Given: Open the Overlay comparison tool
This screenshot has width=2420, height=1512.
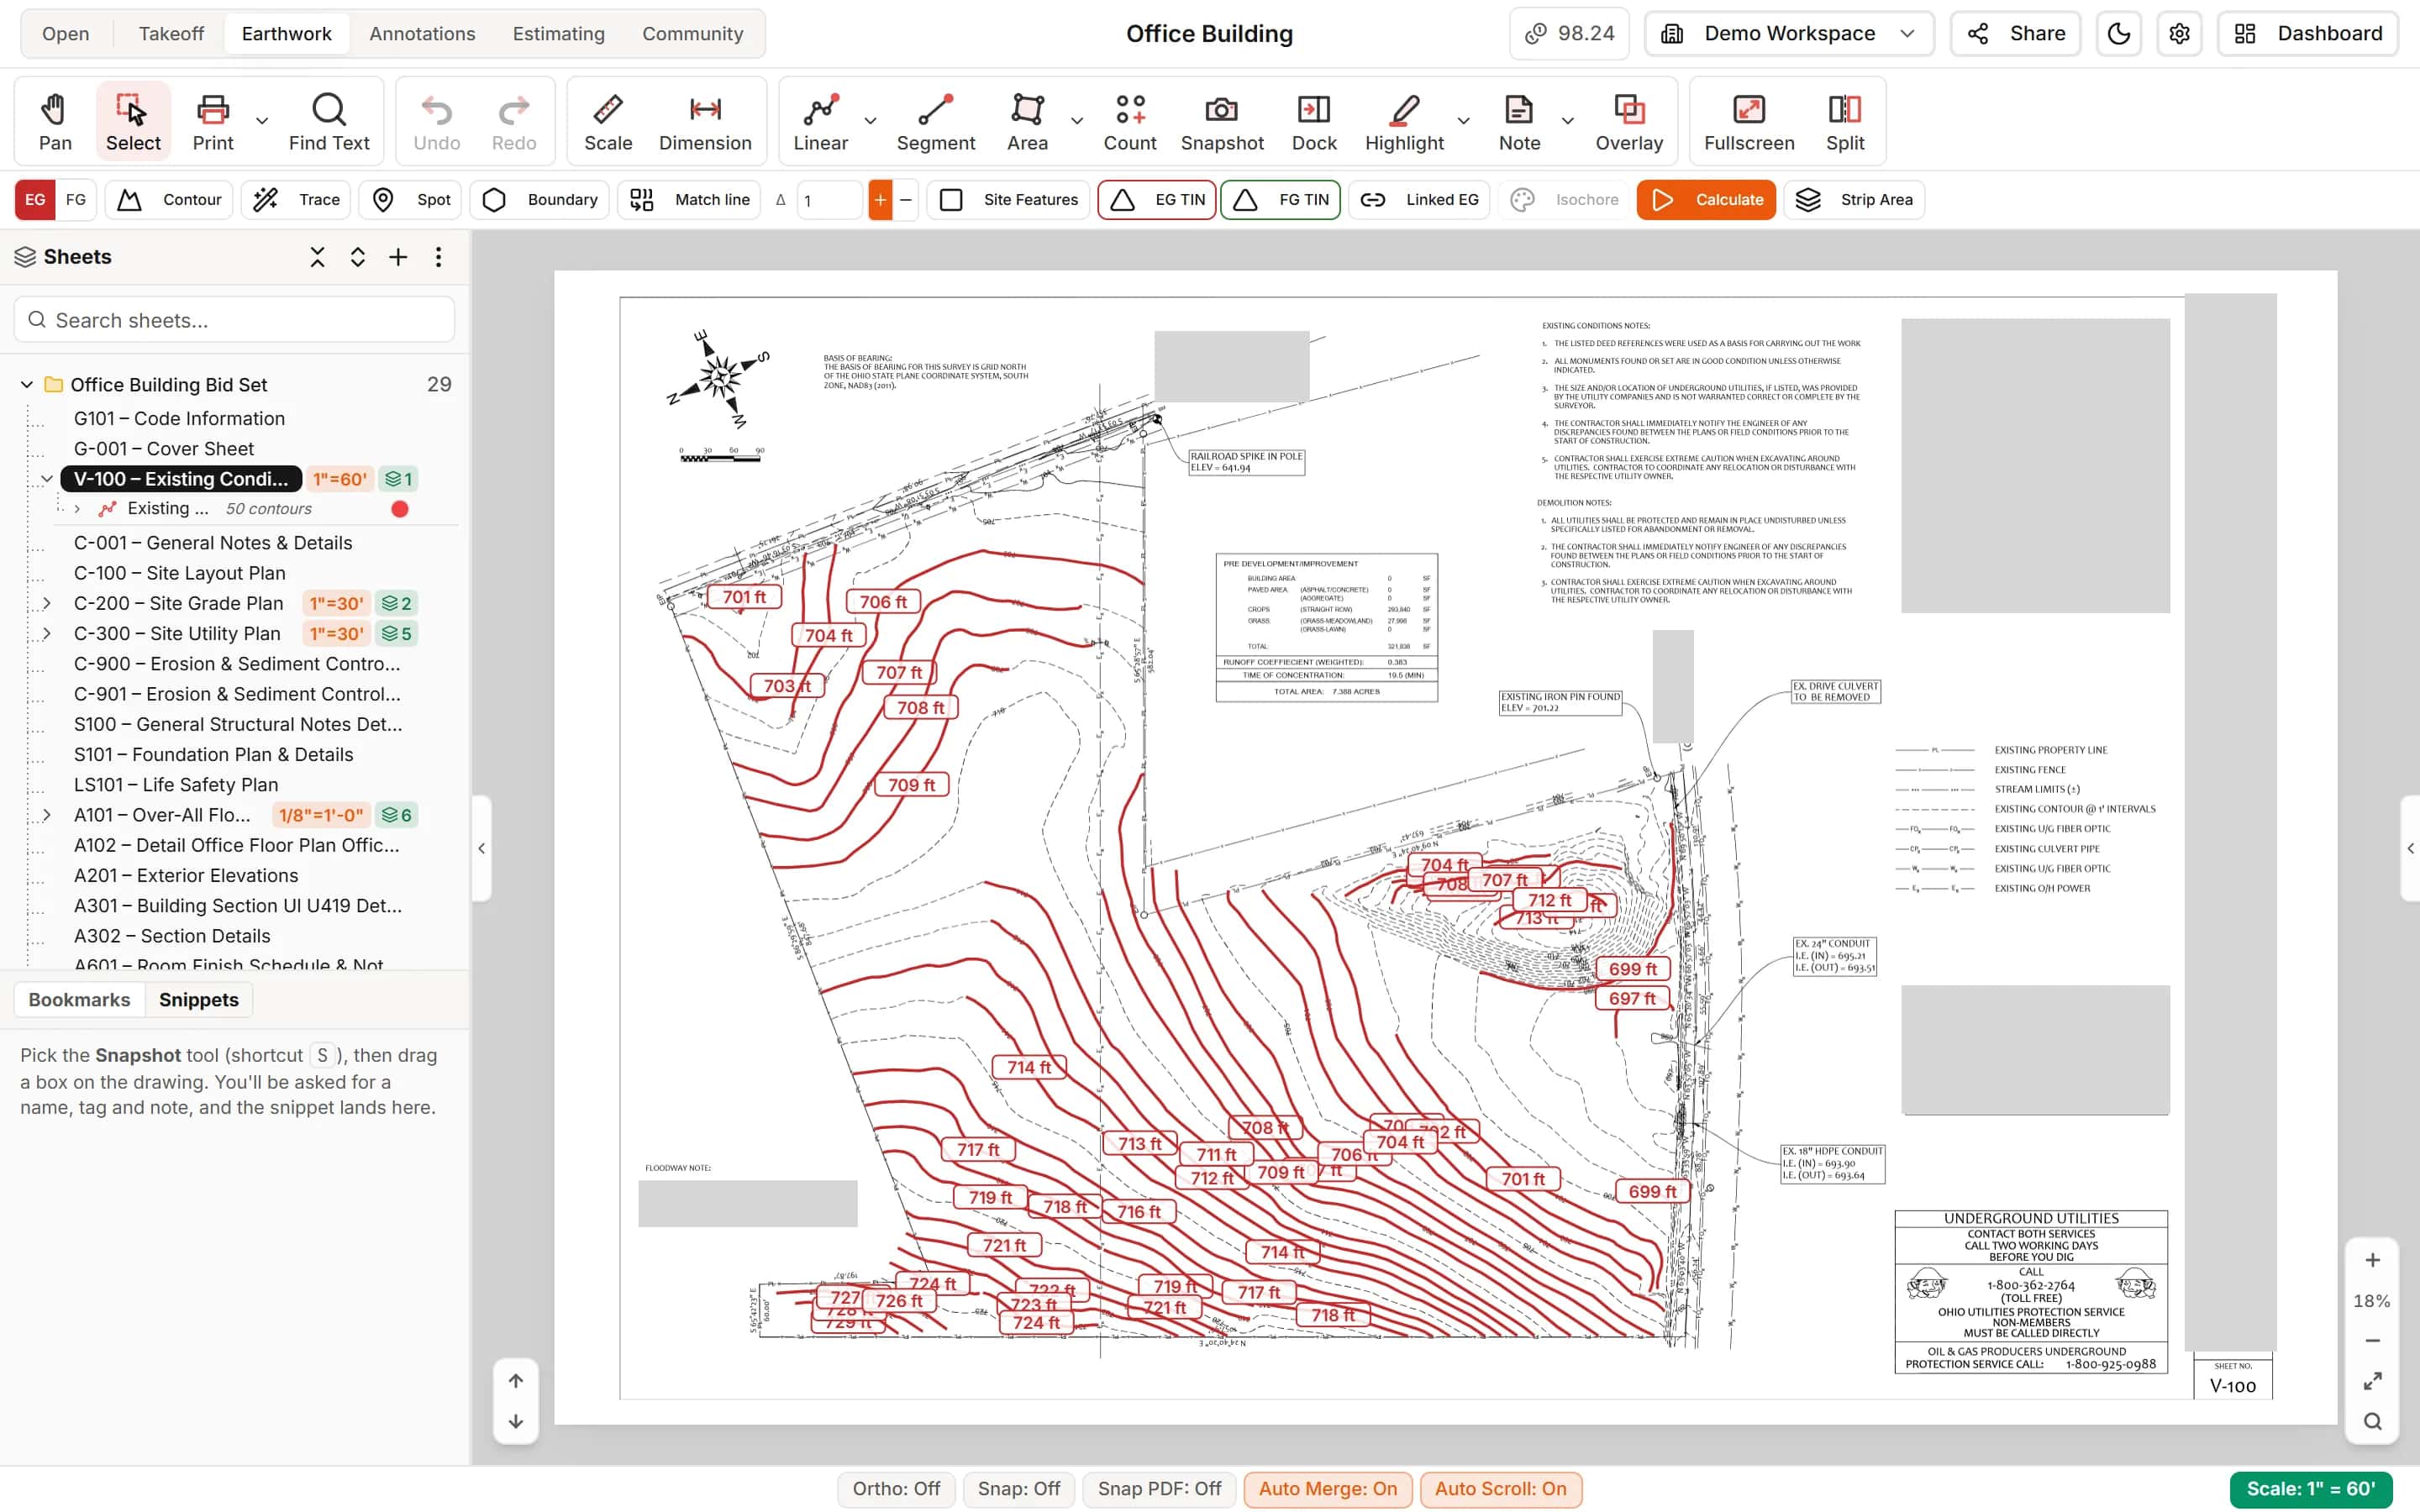Looking at the screenshot, I should (1629, 122).
